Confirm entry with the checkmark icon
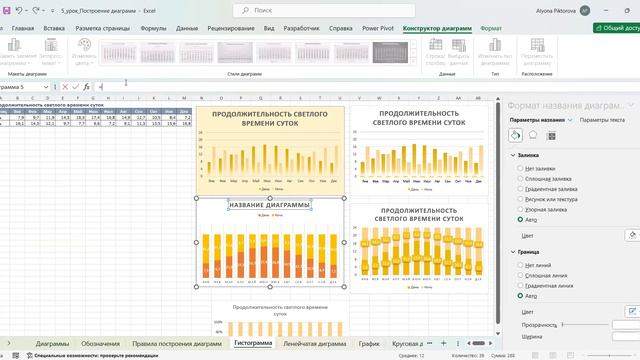The width and height of the screenshot is (640, 360). (76, 87)
